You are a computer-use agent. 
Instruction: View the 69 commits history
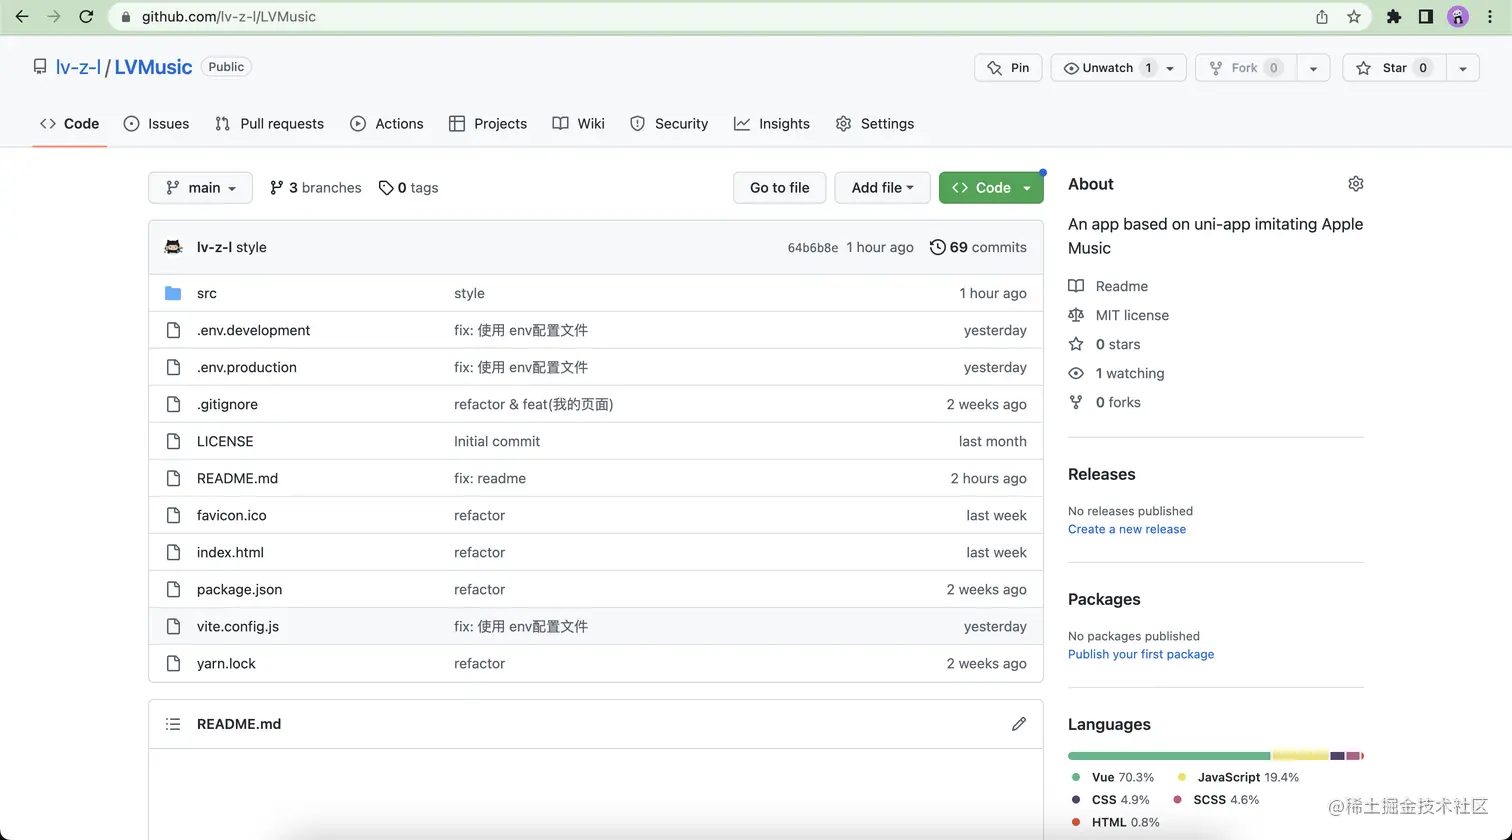(x=978, y=247)
